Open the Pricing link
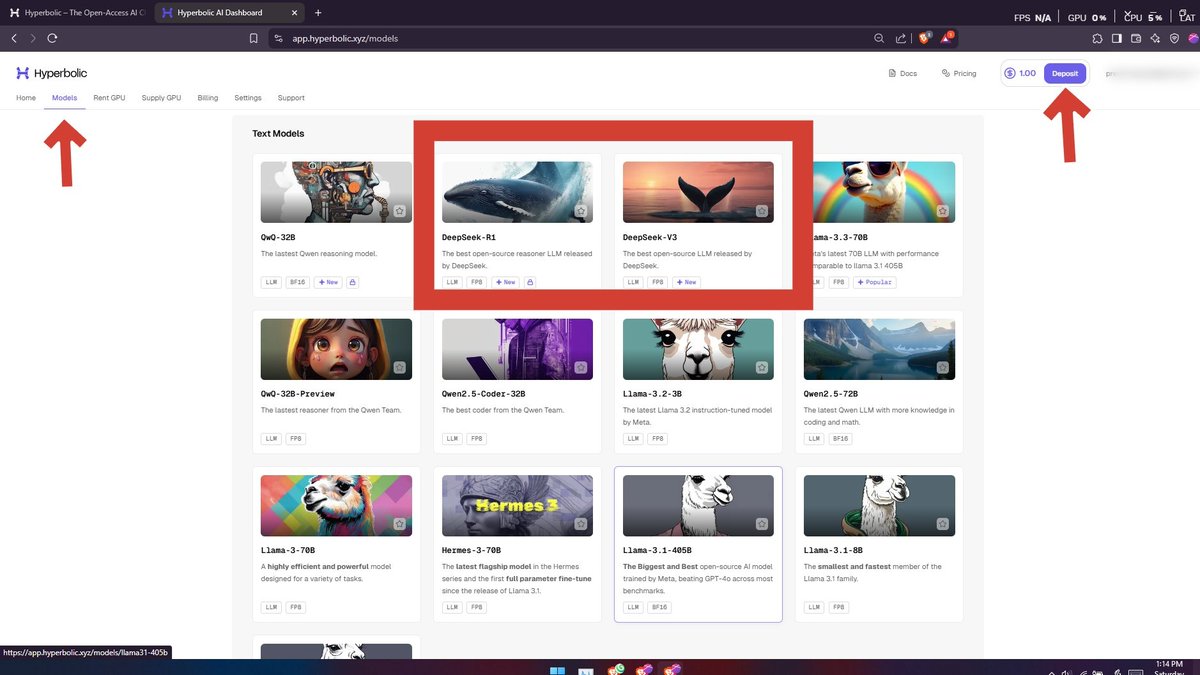The height and width of the screenshot is (675, 1200). (959, 73)
